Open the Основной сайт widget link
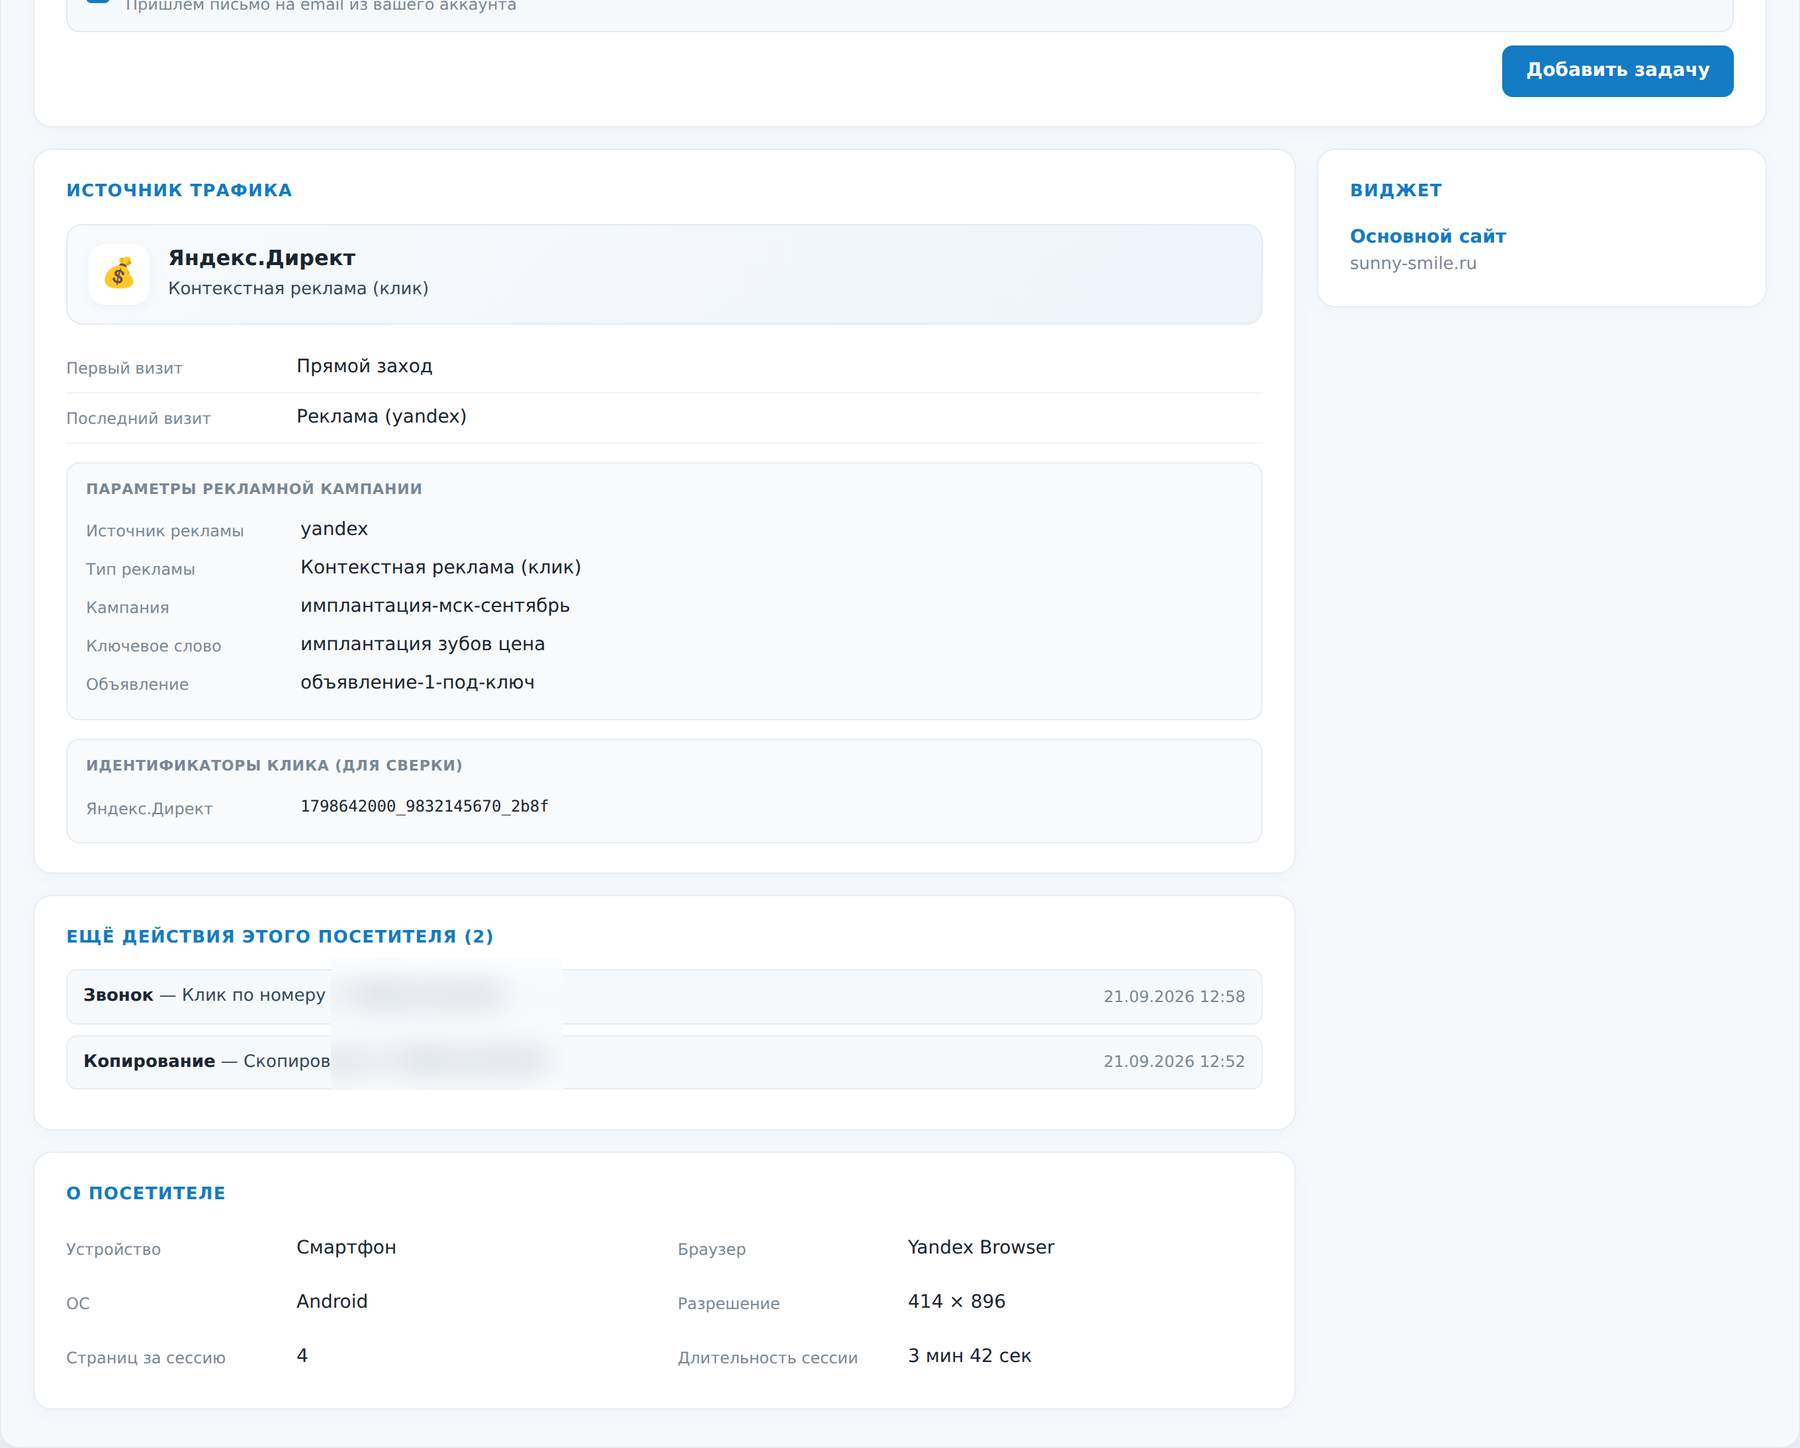 (1427, 236)
